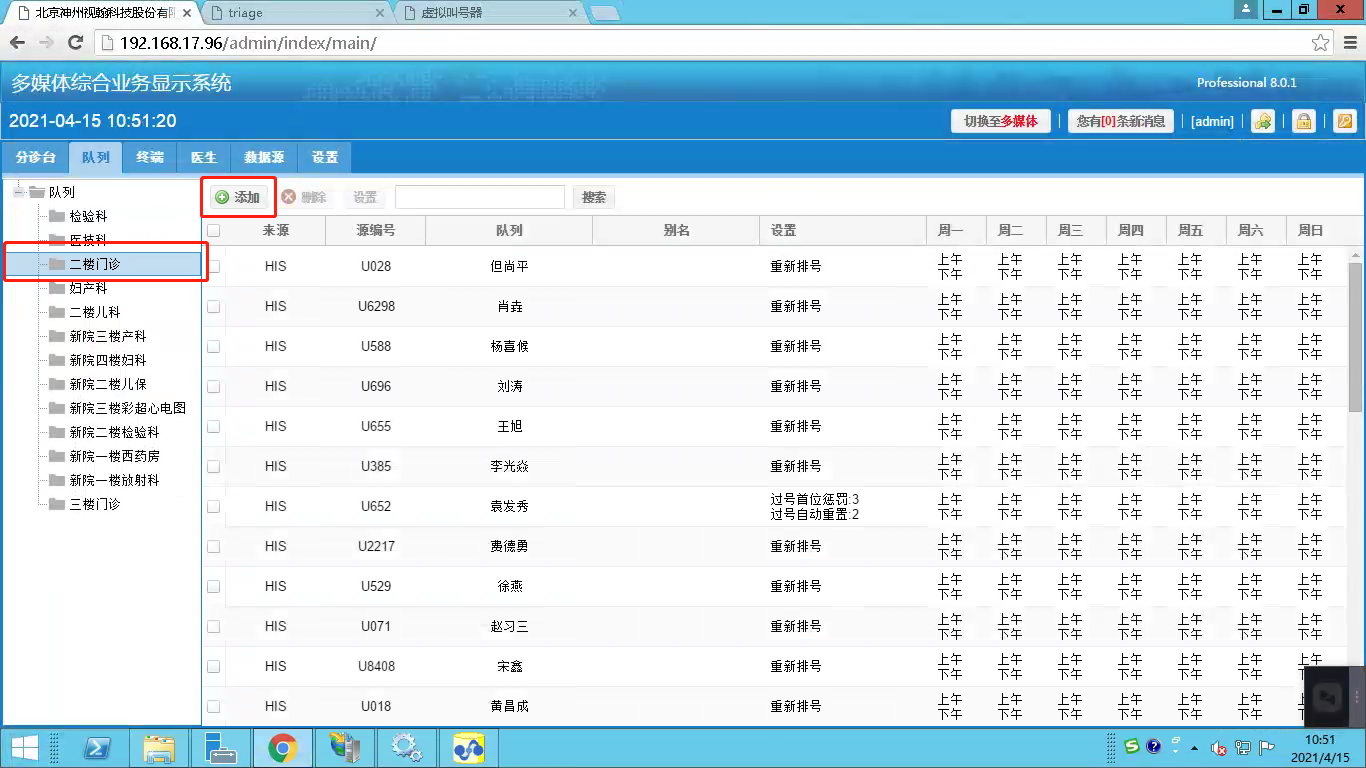Switch to the 设置 tab

(325, 157)
